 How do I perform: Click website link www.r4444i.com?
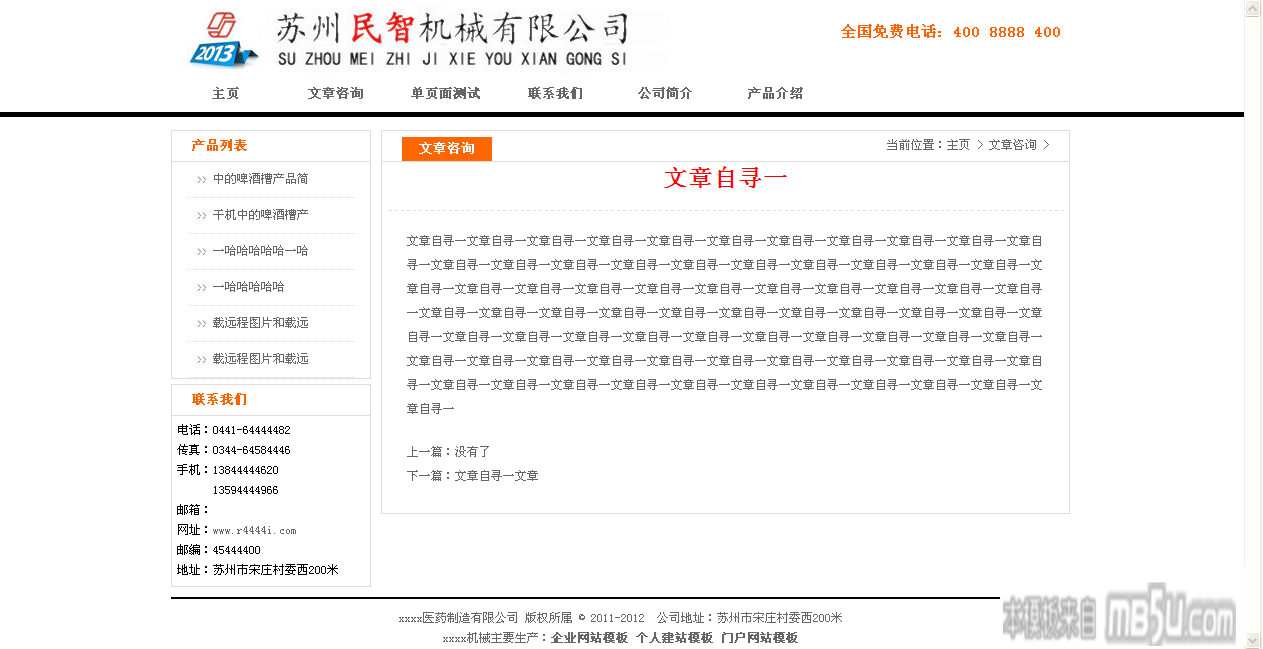click(x=254, y=530)
